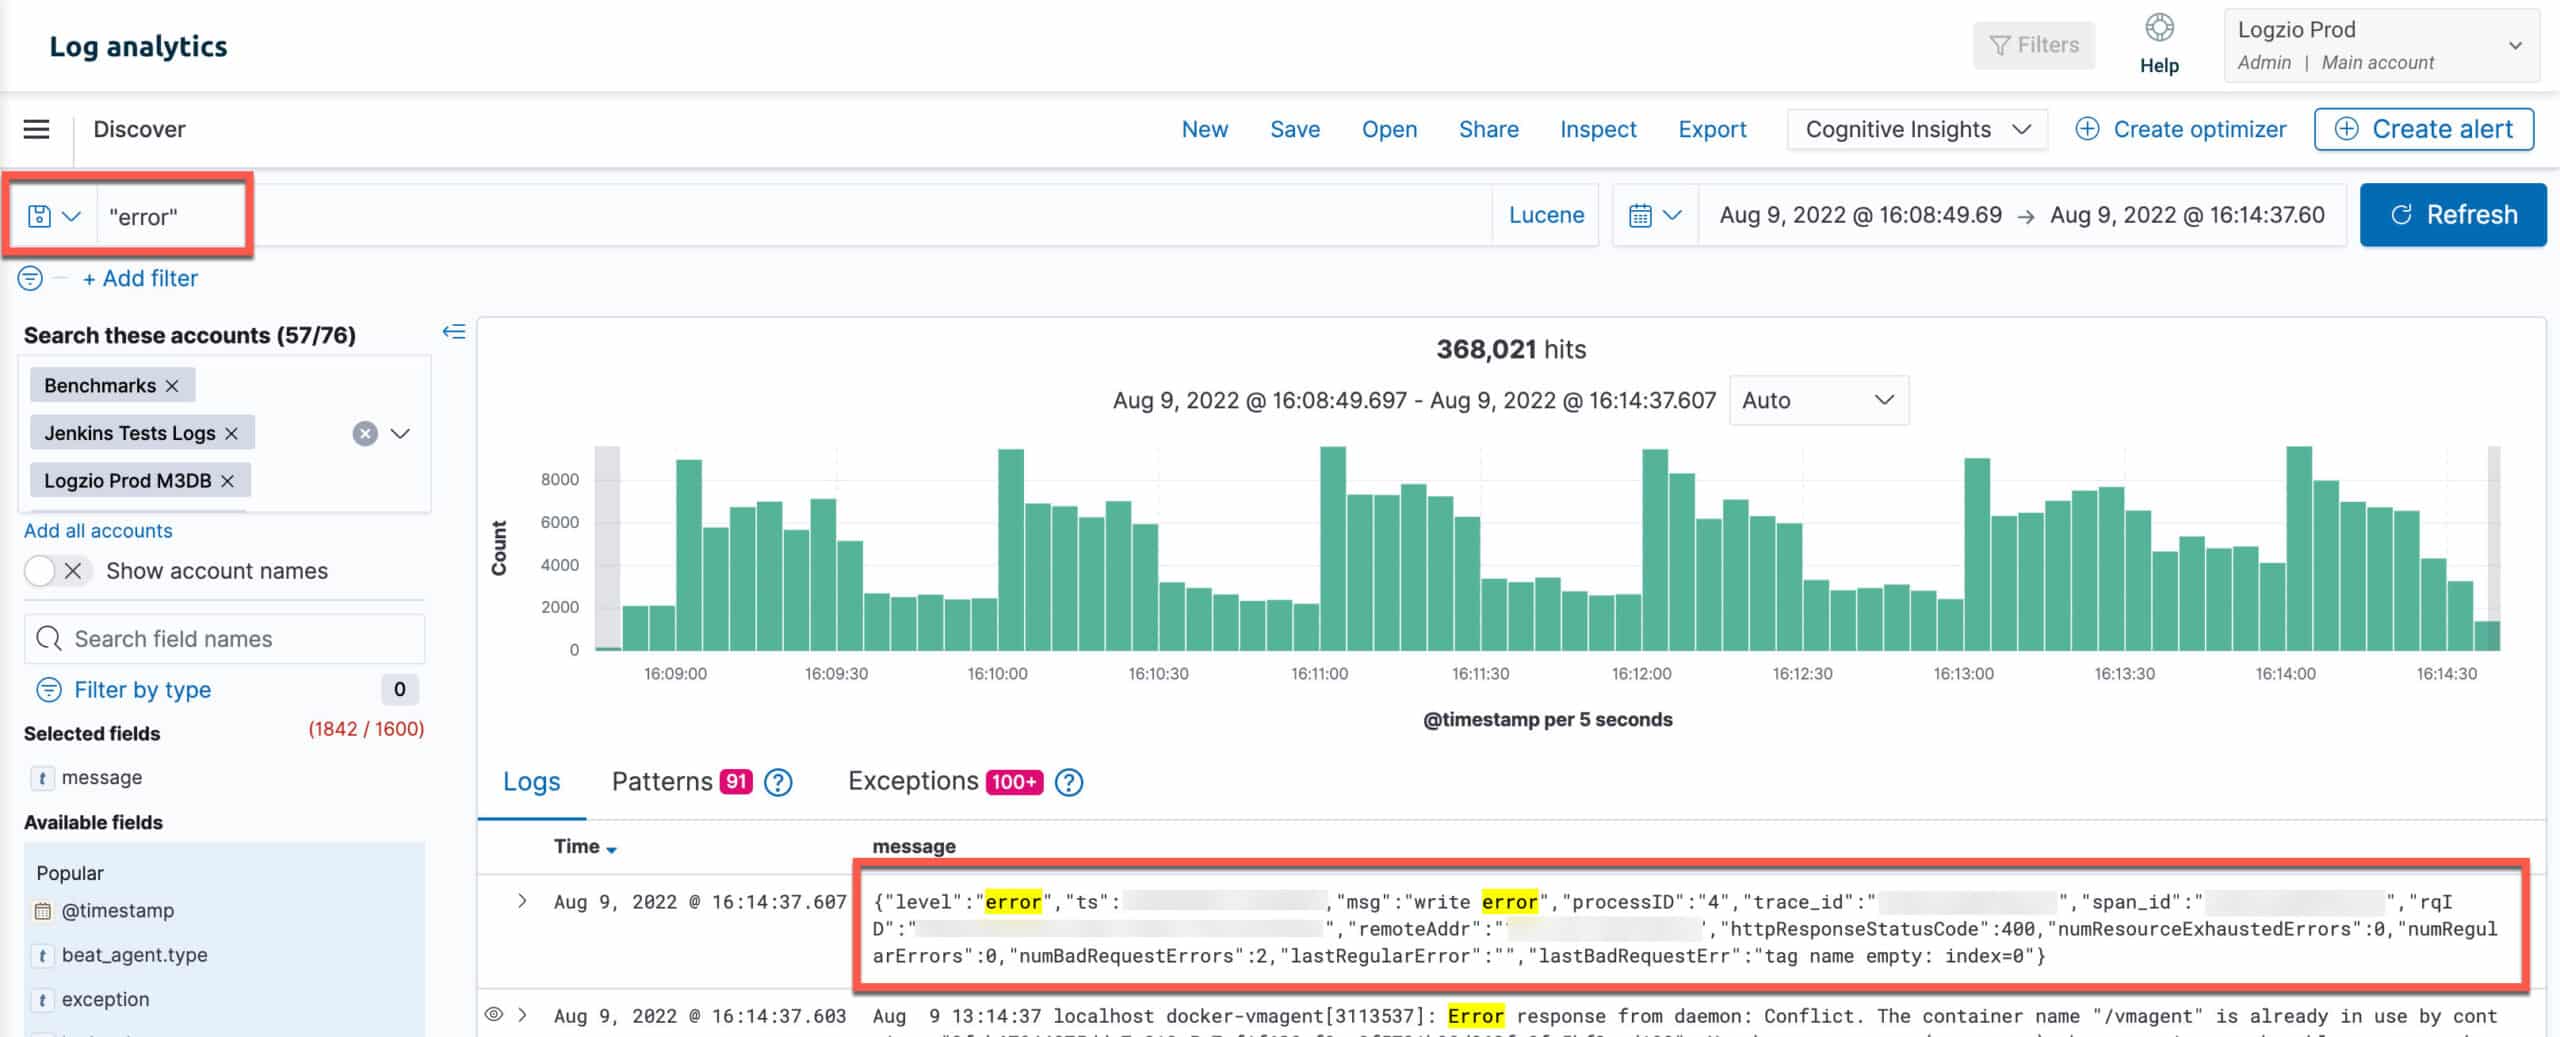Click the Filter by type label
2560x1037 pixels.
(142, 690)
